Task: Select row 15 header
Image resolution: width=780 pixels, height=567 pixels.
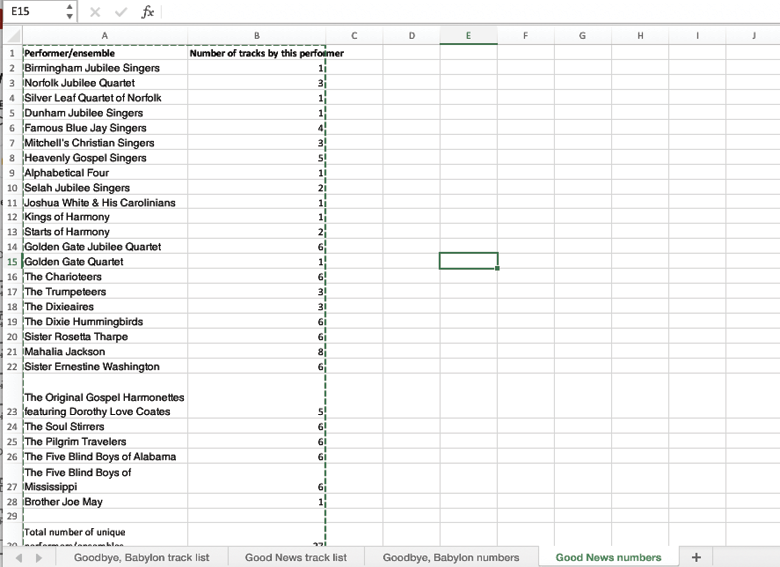Action: click(12, 262)
